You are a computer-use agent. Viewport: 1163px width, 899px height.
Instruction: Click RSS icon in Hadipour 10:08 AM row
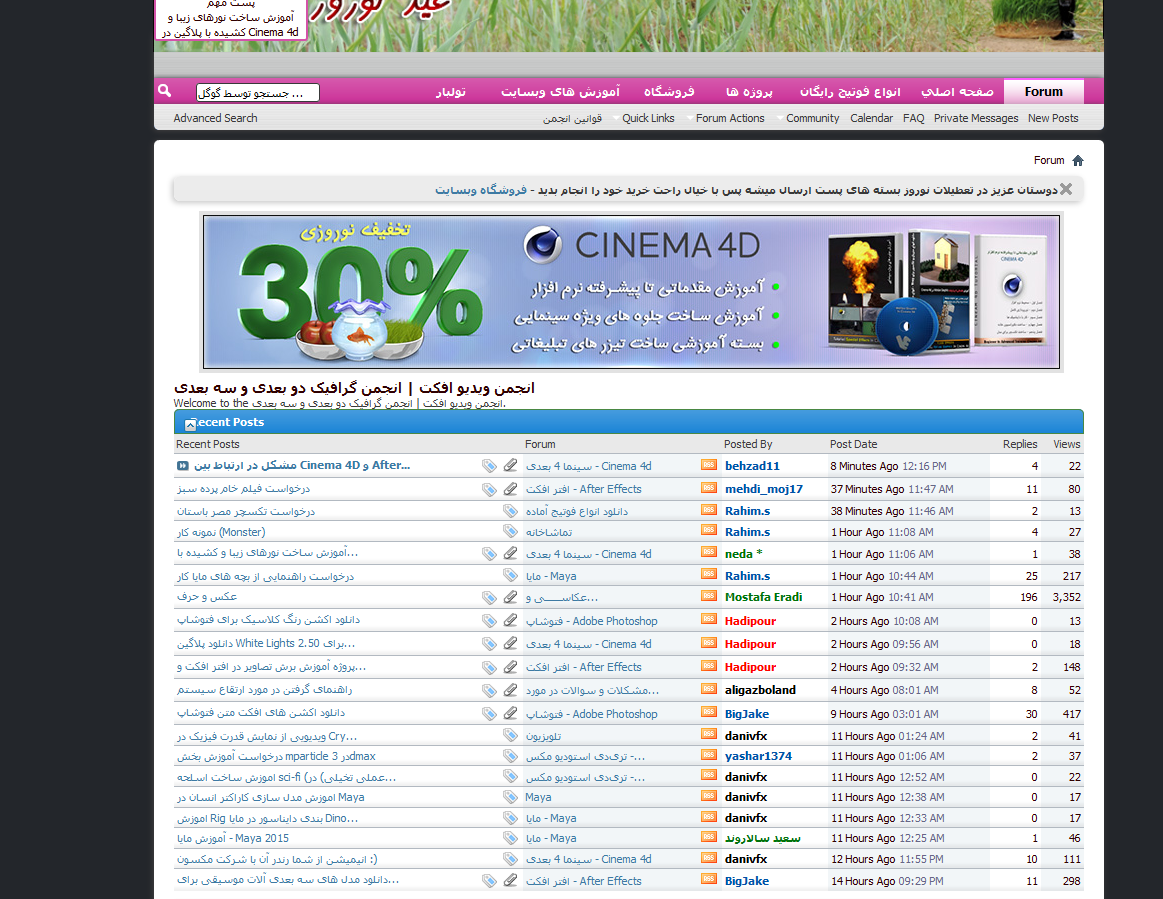(708, 619)
